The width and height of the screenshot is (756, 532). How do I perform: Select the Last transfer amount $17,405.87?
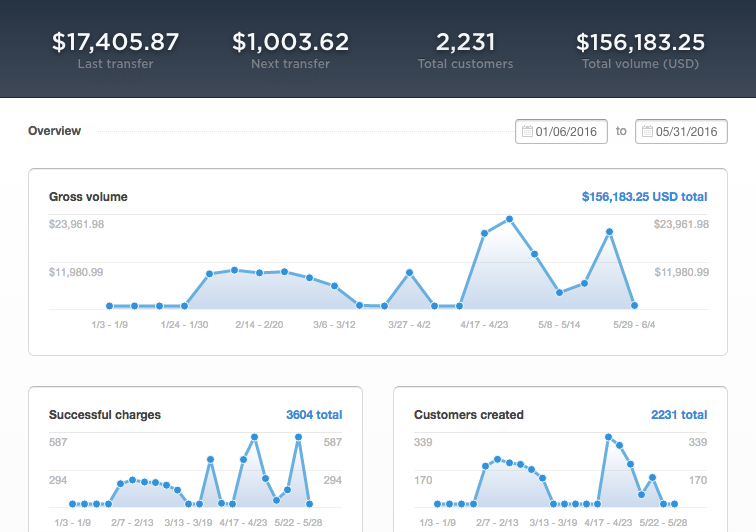[116, 42]
